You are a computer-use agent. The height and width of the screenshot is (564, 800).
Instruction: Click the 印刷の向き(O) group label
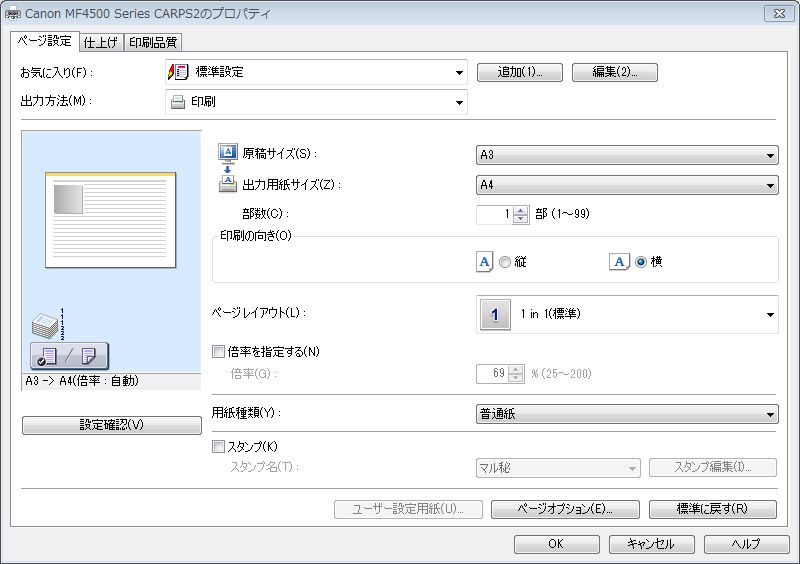point(256,236)
